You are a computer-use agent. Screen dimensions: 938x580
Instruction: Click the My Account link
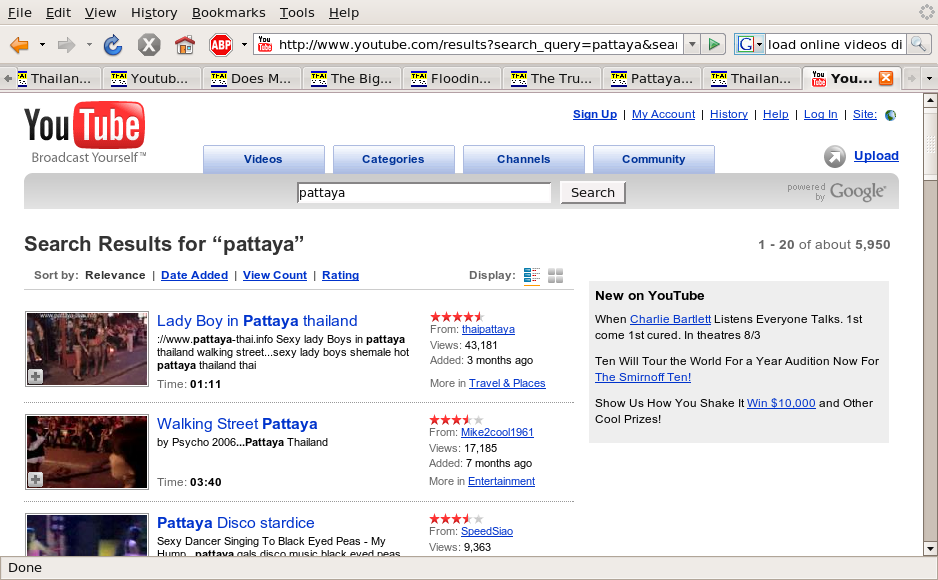(x=663, y=114)
